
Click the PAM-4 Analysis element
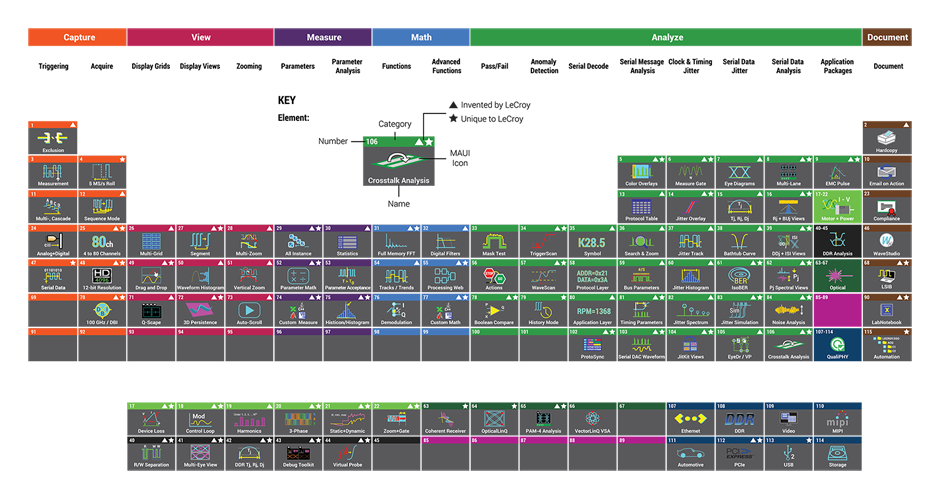[x=543, y=419]
